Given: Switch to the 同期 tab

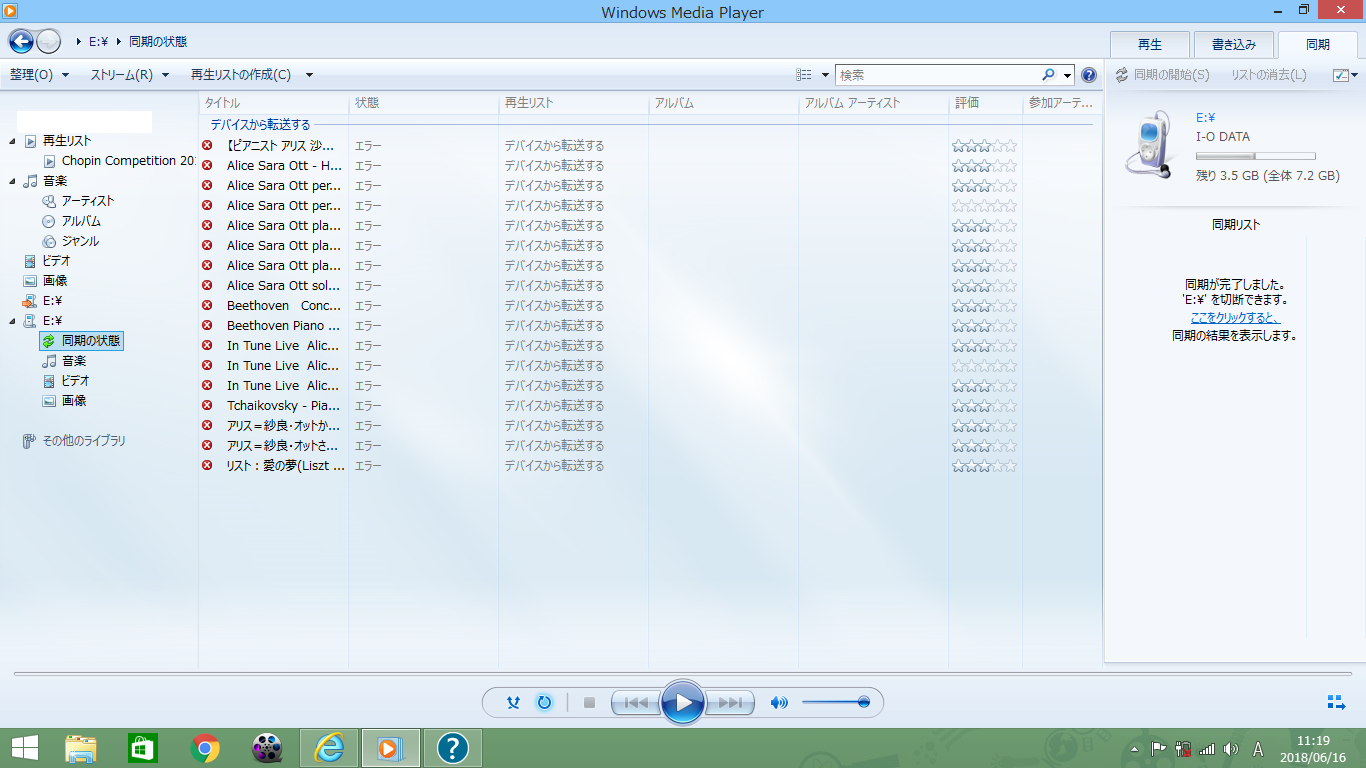Looking at the screenshot, I should click(x=1318, y=45).
